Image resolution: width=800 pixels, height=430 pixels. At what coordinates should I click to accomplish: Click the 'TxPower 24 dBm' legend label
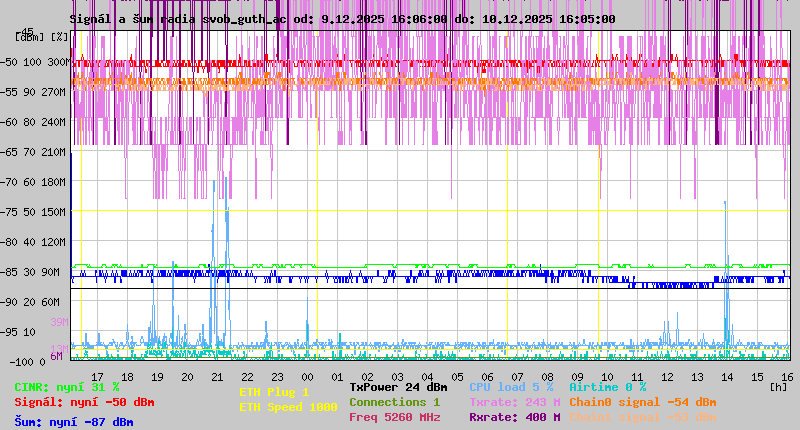click(398, 387)
